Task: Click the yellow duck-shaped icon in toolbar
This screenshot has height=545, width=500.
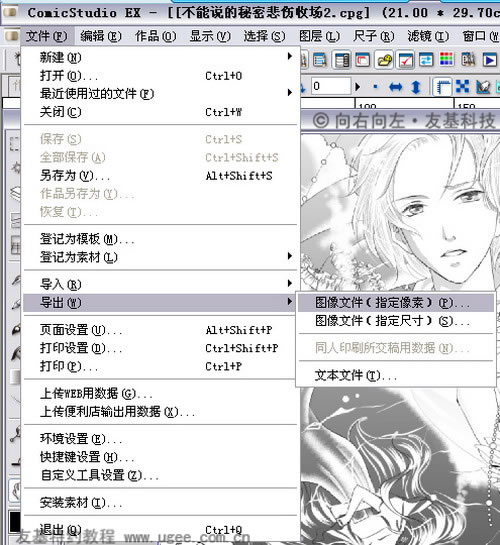Action: (x=384, y=60)
